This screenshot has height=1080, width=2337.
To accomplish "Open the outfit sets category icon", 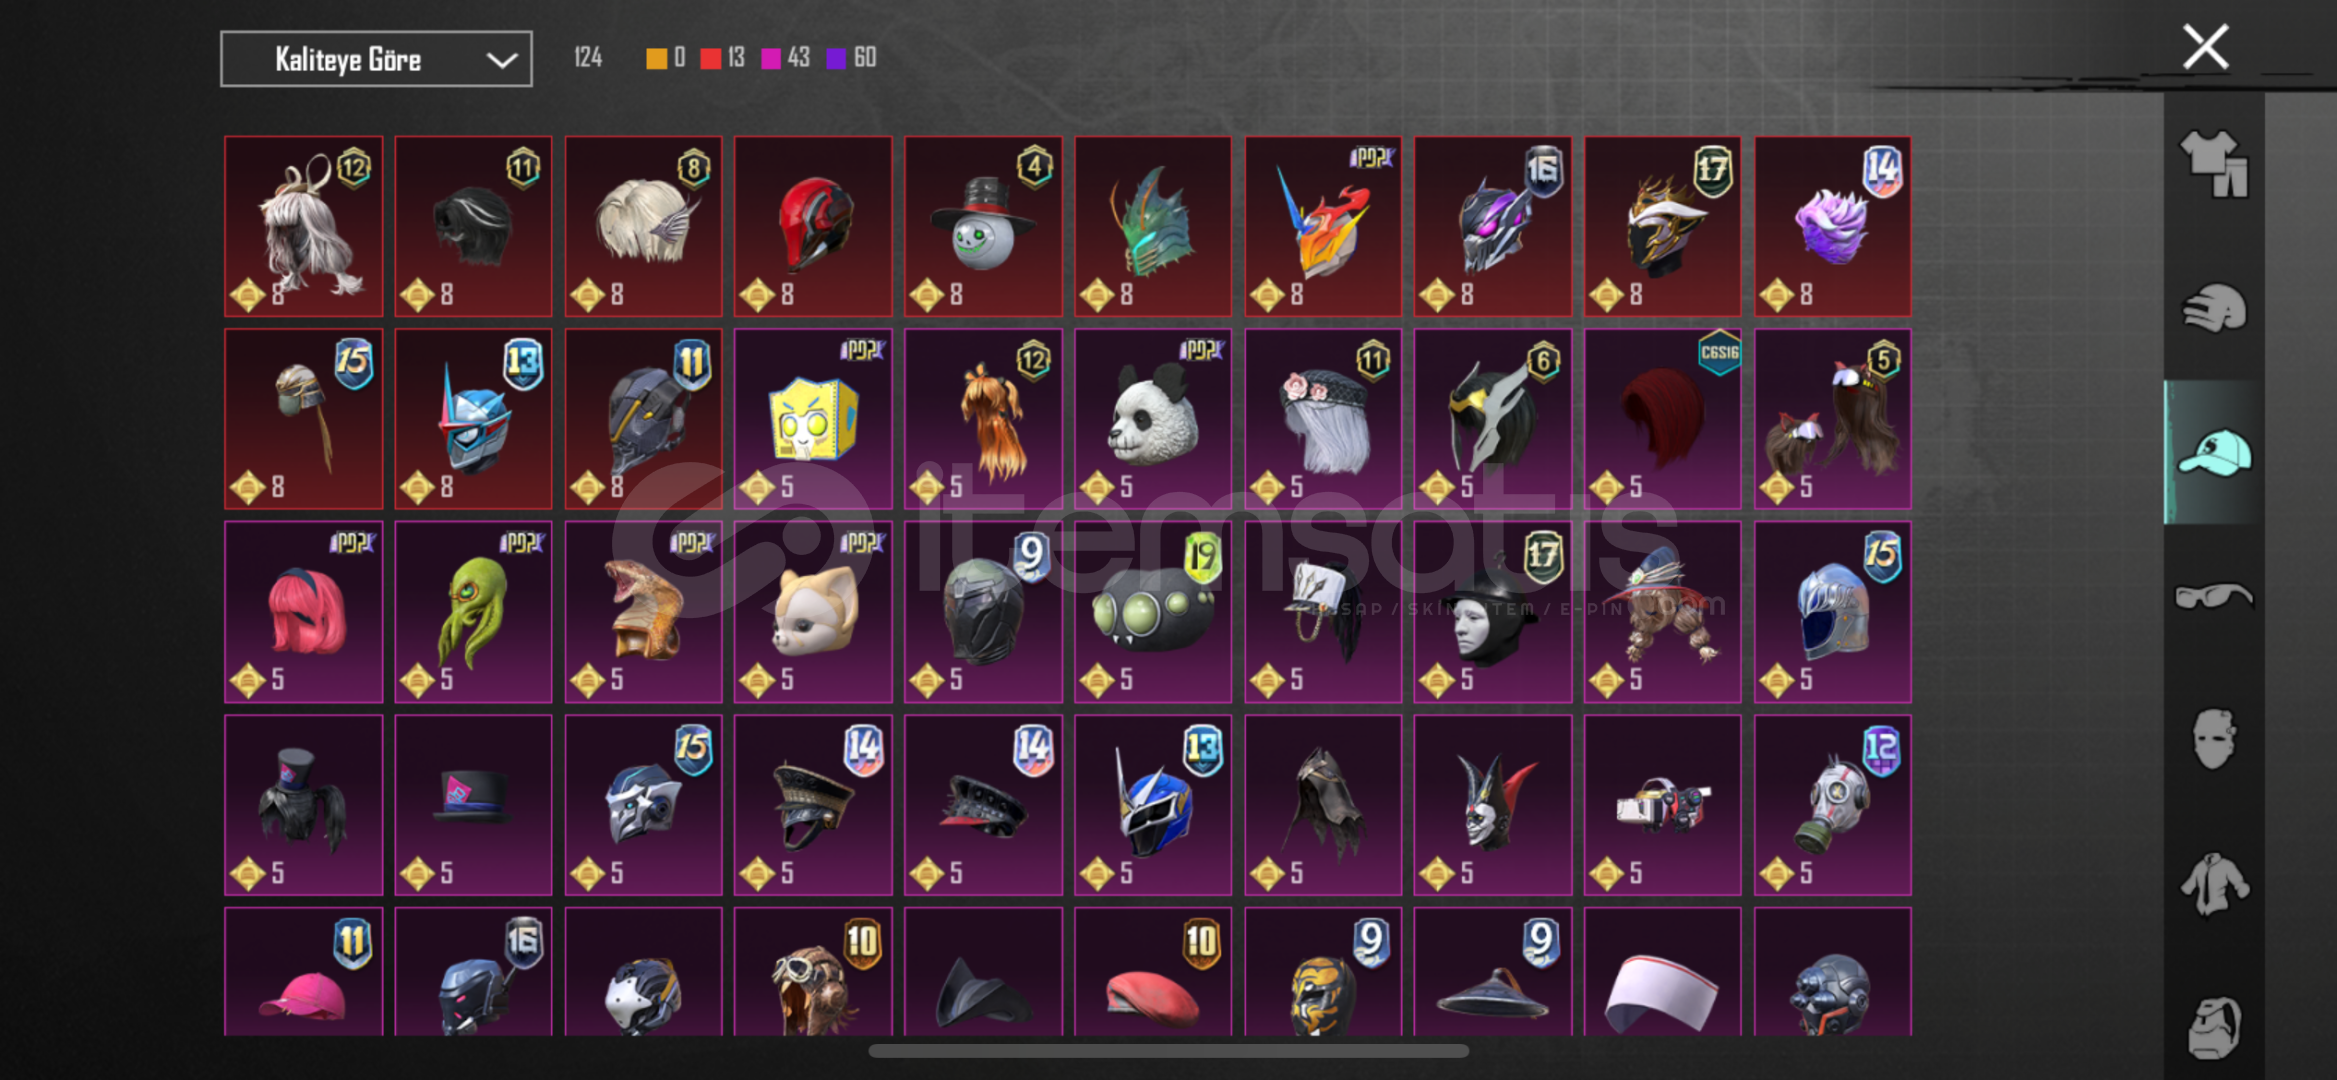I will coord(2214,164).
